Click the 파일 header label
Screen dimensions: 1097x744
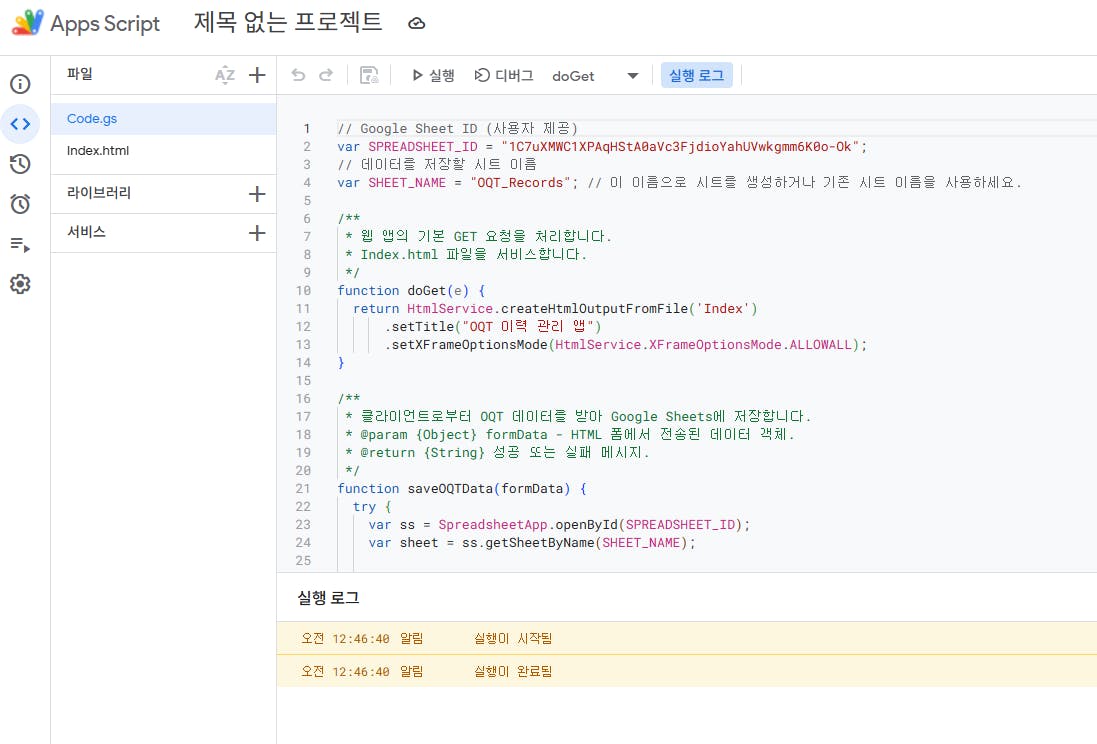coord(80,73)
